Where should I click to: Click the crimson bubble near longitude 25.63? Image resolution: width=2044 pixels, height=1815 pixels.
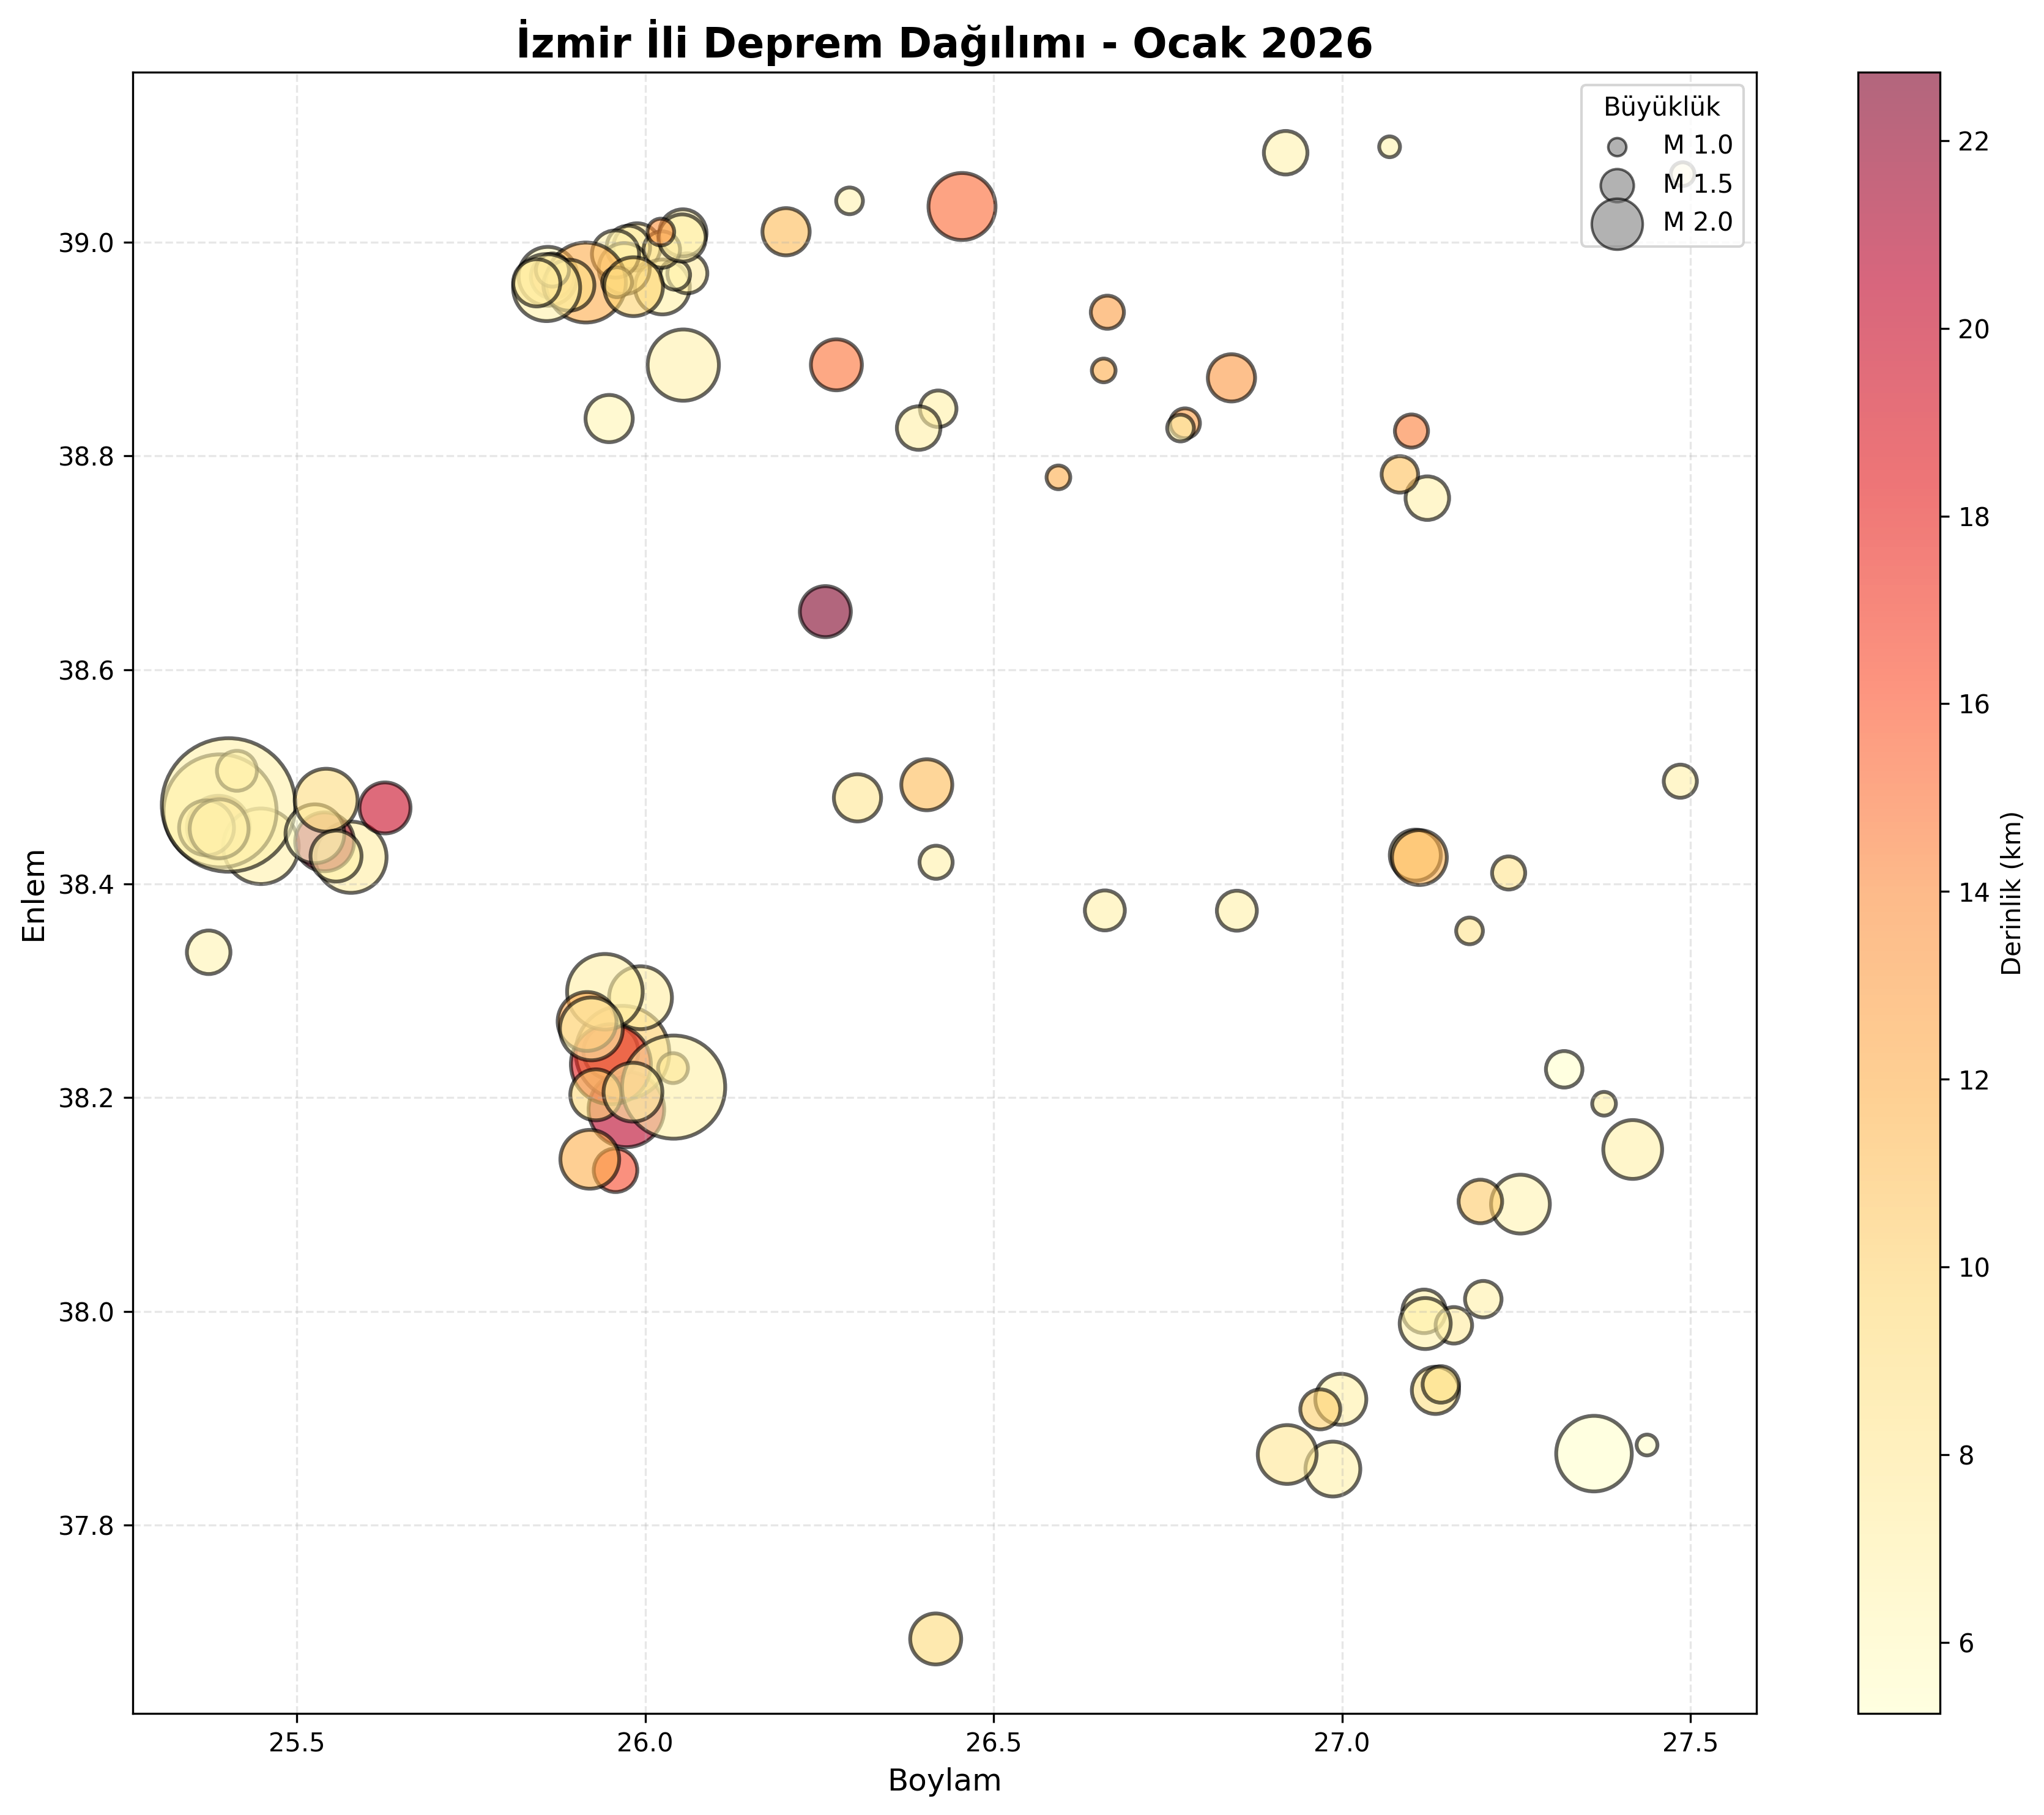click(x=385, y=807)
